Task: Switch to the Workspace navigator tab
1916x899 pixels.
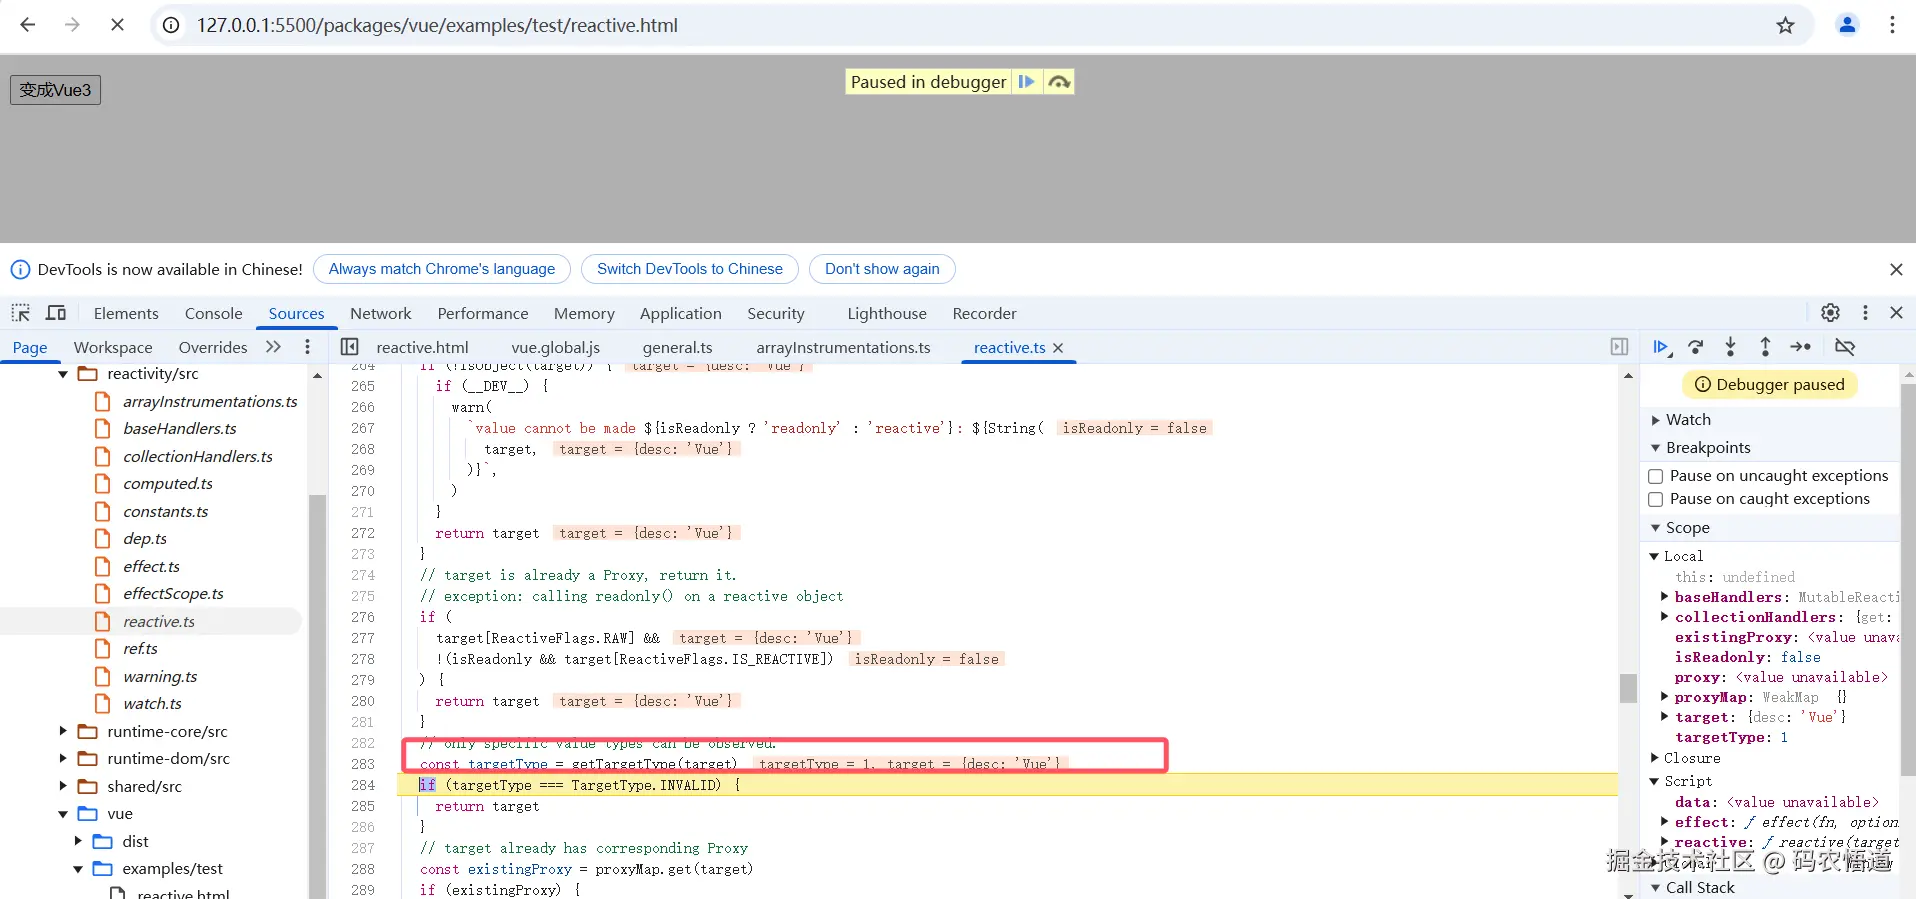Action: coord(113,347)
